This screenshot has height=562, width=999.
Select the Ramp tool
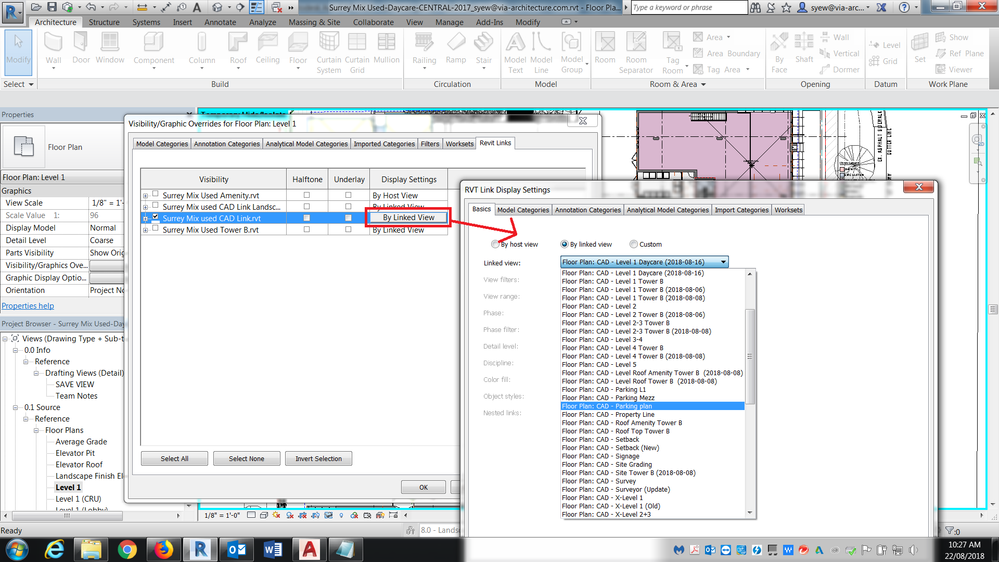pos(456,50)
